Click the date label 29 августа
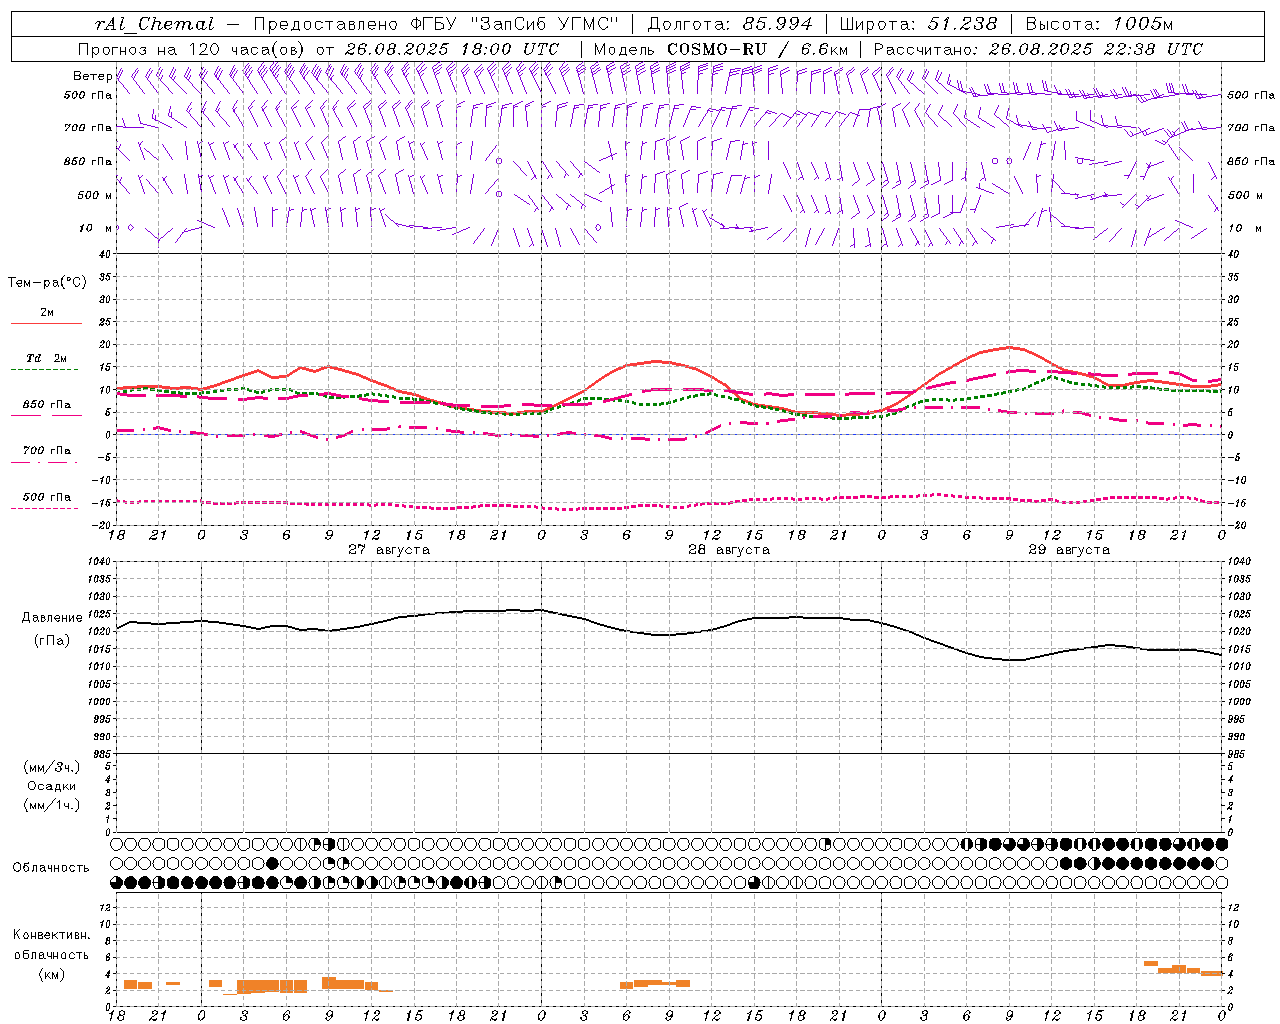 tap(1069, 550)
